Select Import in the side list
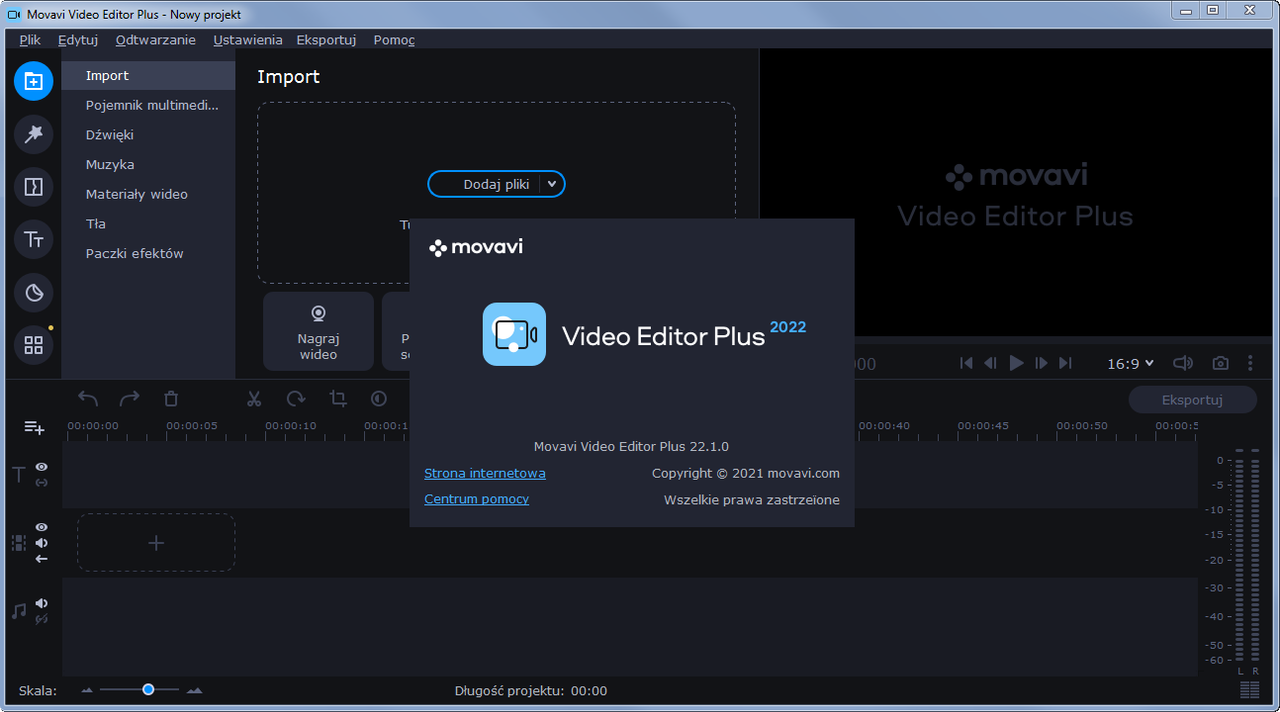The width and height of the screenshot is (1280, 712). (x=148, y=76)
